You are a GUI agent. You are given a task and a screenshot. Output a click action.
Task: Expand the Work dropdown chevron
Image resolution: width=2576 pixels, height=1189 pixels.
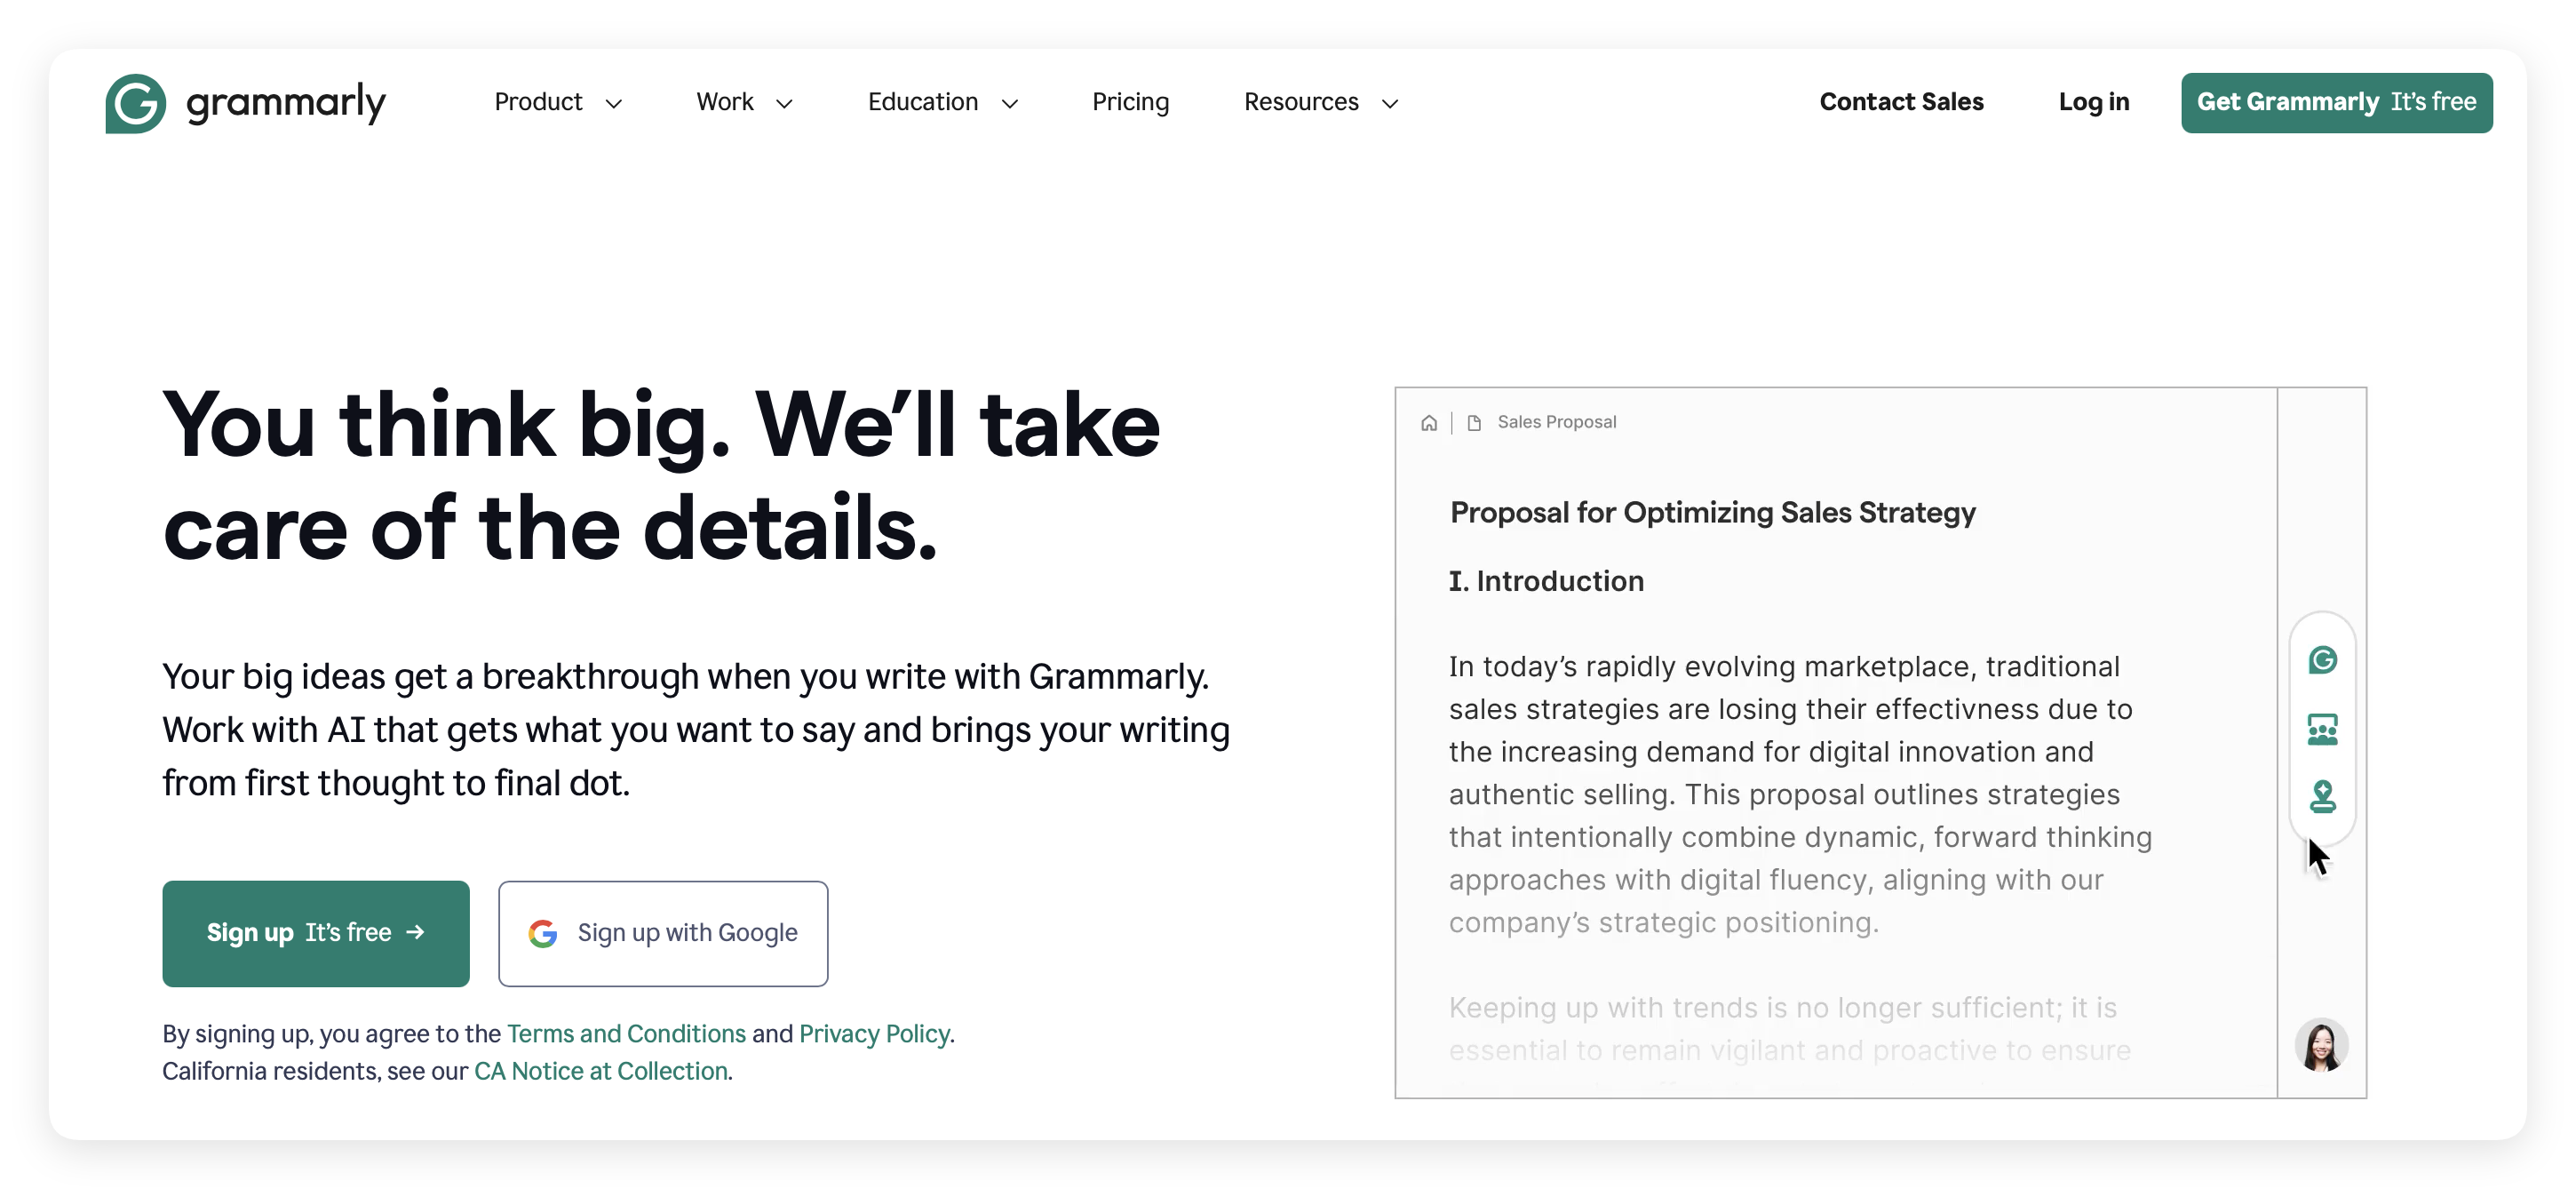point(785,103)
